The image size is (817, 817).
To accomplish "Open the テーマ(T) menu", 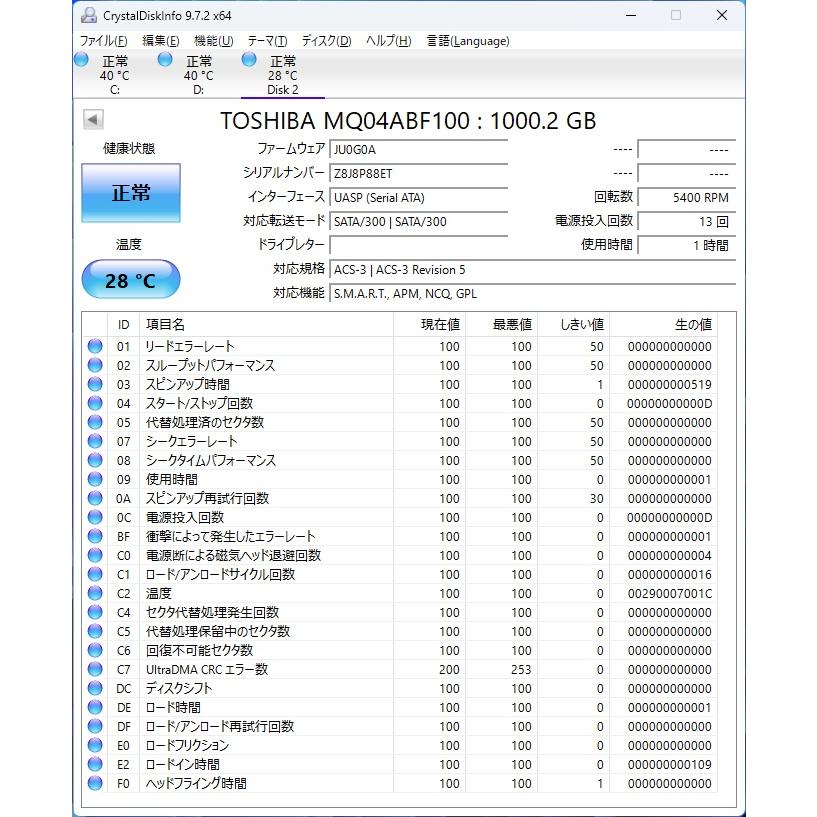I will pyautogui.click(x=267, y=41).
